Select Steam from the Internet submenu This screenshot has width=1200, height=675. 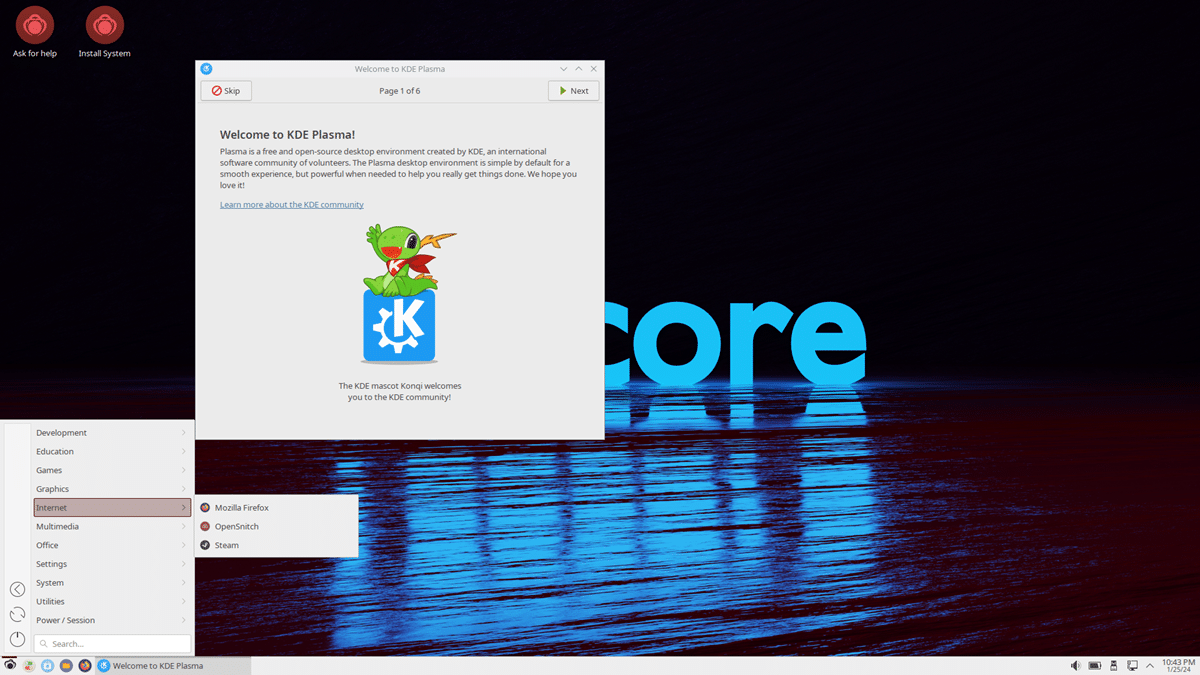coord(227,545)
